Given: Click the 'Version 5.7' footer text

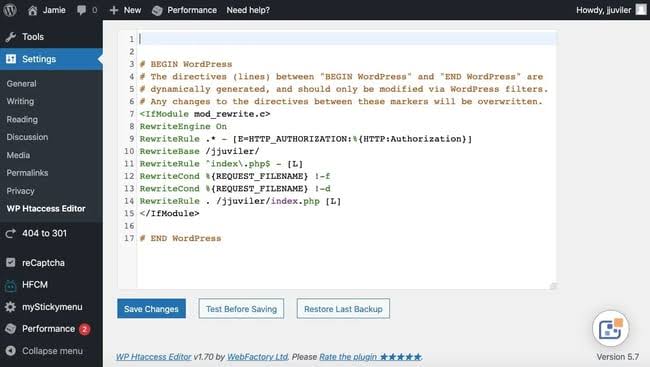Looking at the screenshot, I should coord(618,357).
